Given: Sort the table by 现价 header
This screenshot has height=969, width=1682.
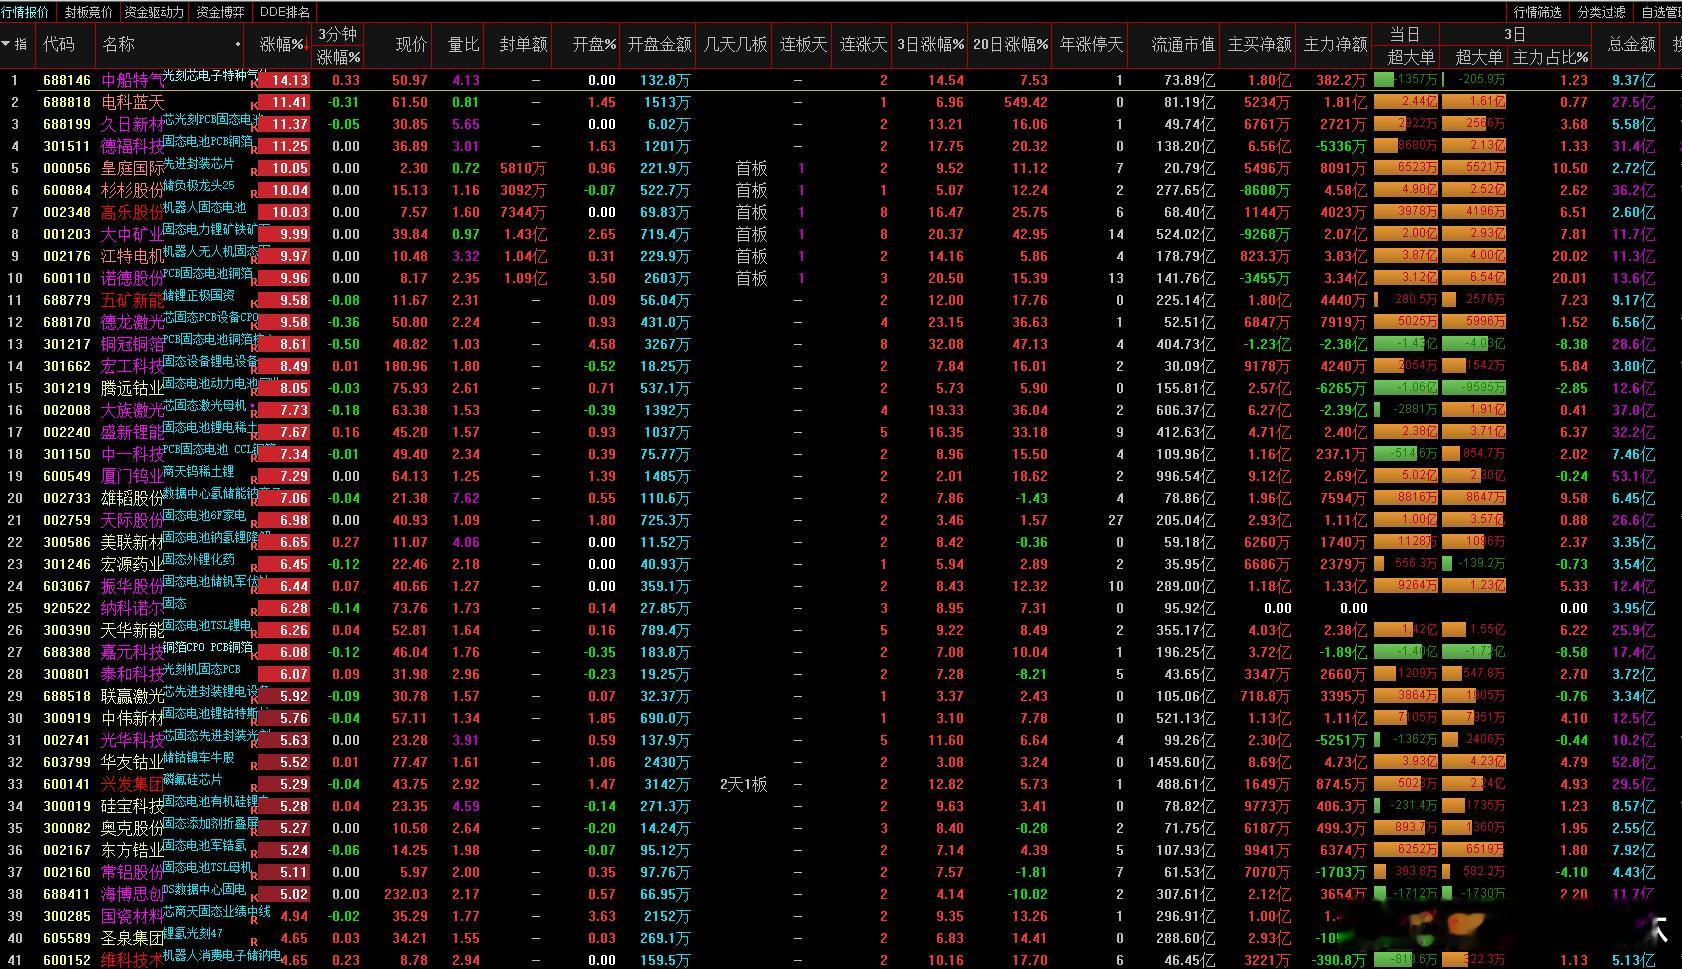Looking at the screenshot, I should 411,45.
